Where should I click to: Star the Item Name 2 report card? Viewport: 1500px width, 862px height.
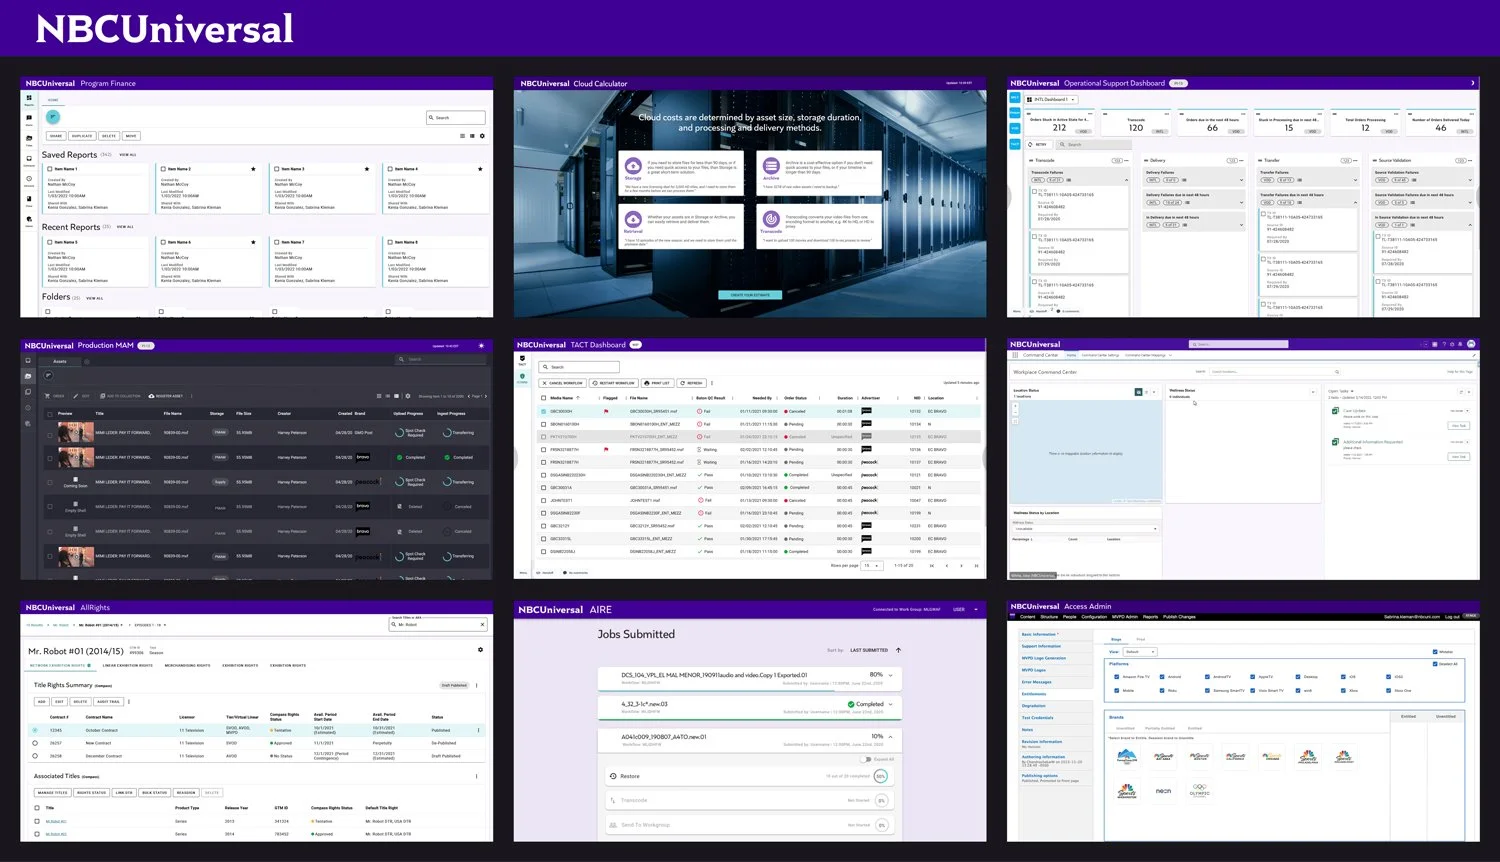(x=253, y=169)
